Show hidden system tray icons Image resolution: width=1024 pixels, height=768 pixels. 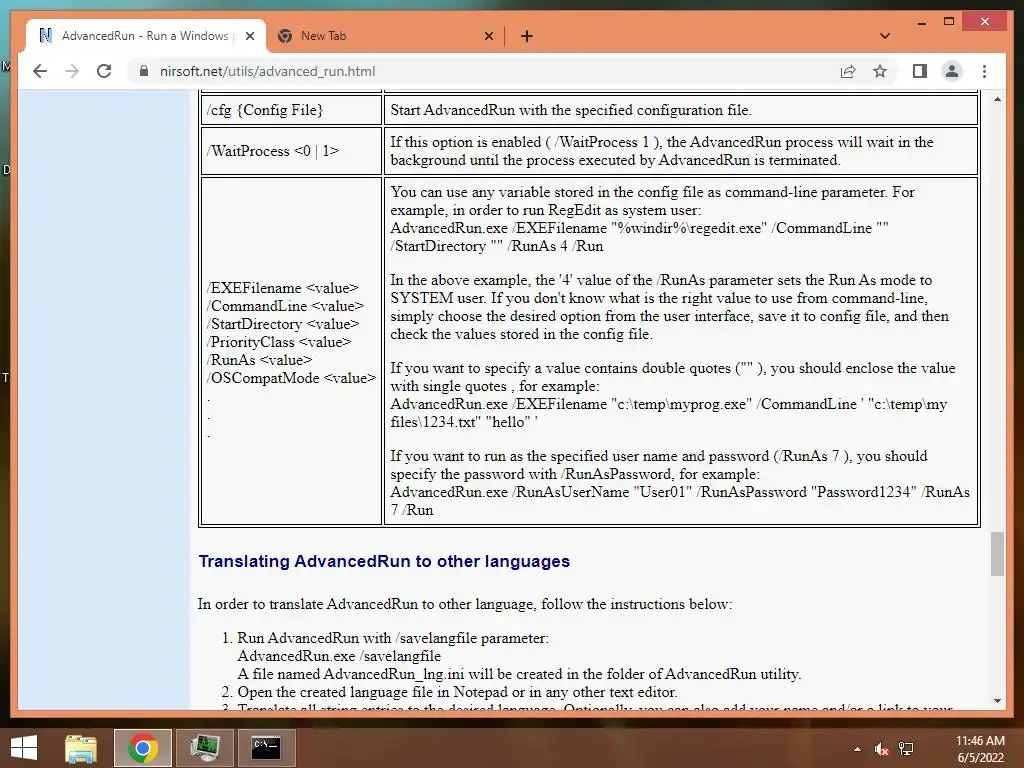coord(857,749)
